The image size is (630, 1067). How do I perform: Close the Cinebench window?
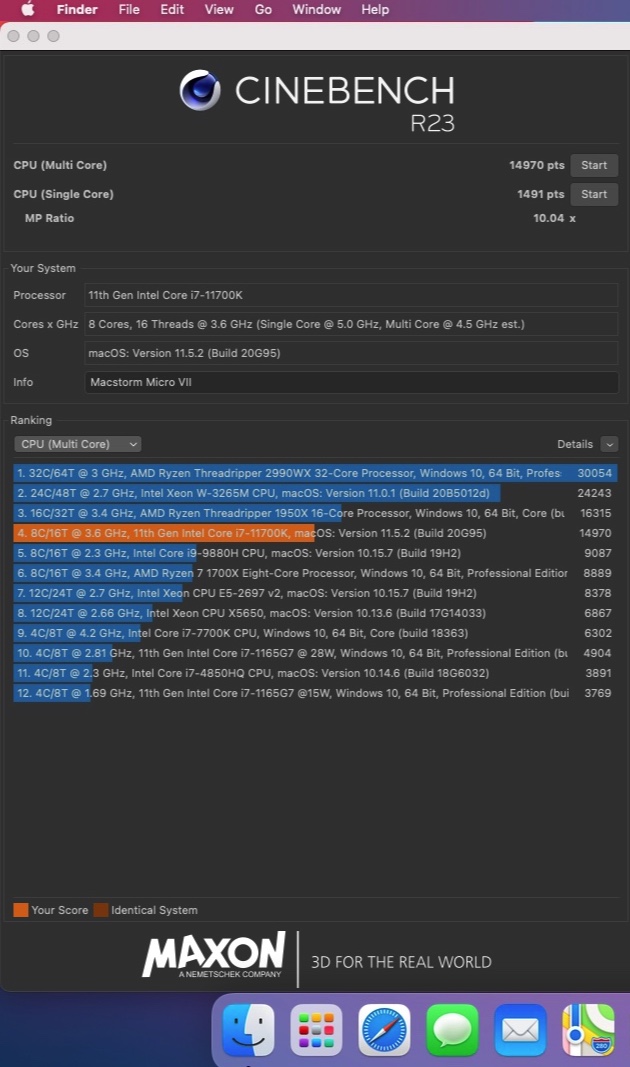coord(13,36)
